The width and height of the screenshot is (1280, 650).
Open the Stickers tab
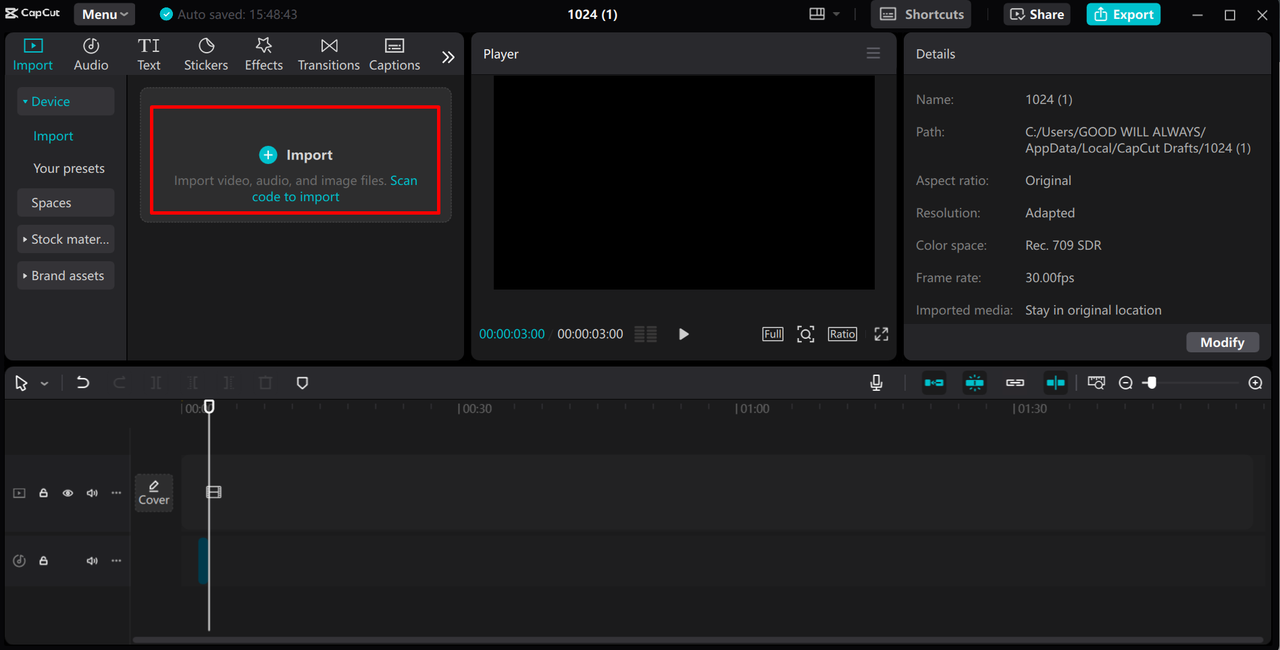pyautogui.click(x=206, y=55)
